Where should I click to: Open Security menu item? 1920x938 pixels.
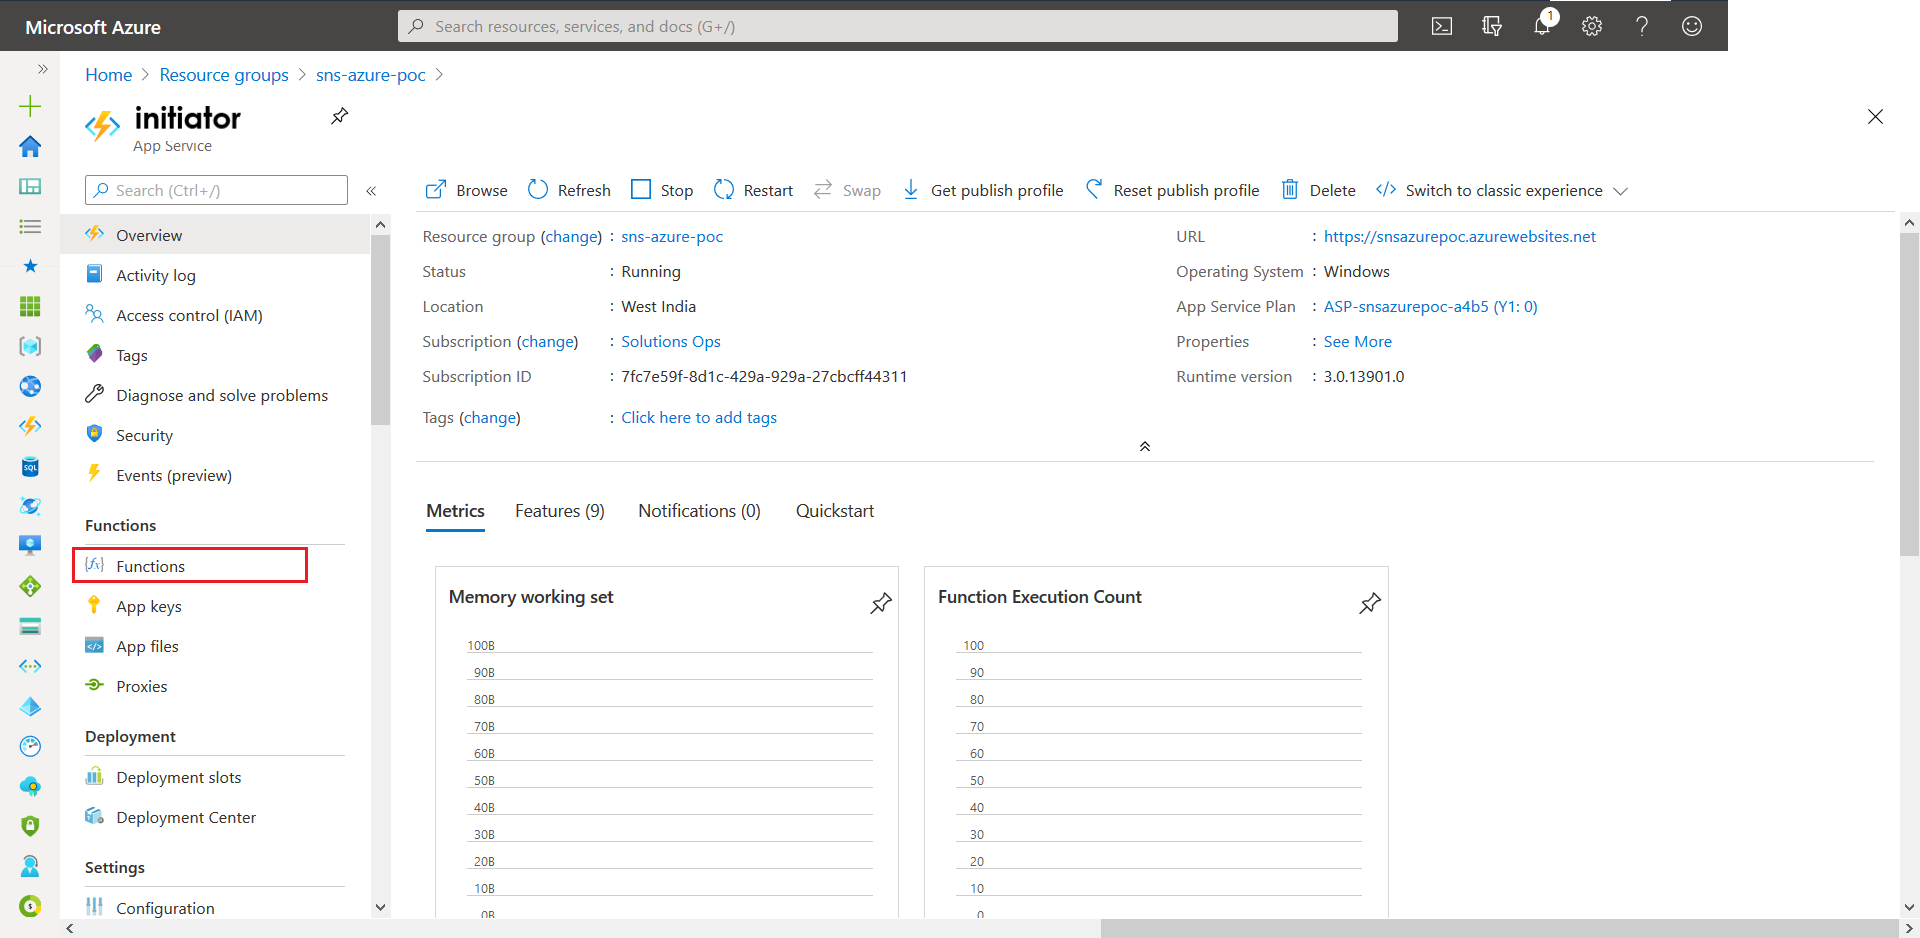tap(215, 435)
